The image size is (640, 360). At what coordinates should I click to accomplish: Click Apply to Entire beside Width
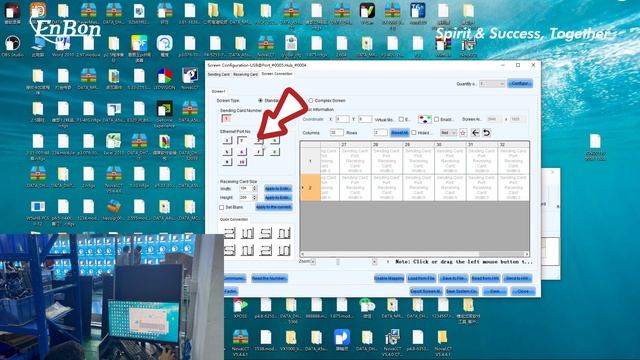(x=278, y=189)
